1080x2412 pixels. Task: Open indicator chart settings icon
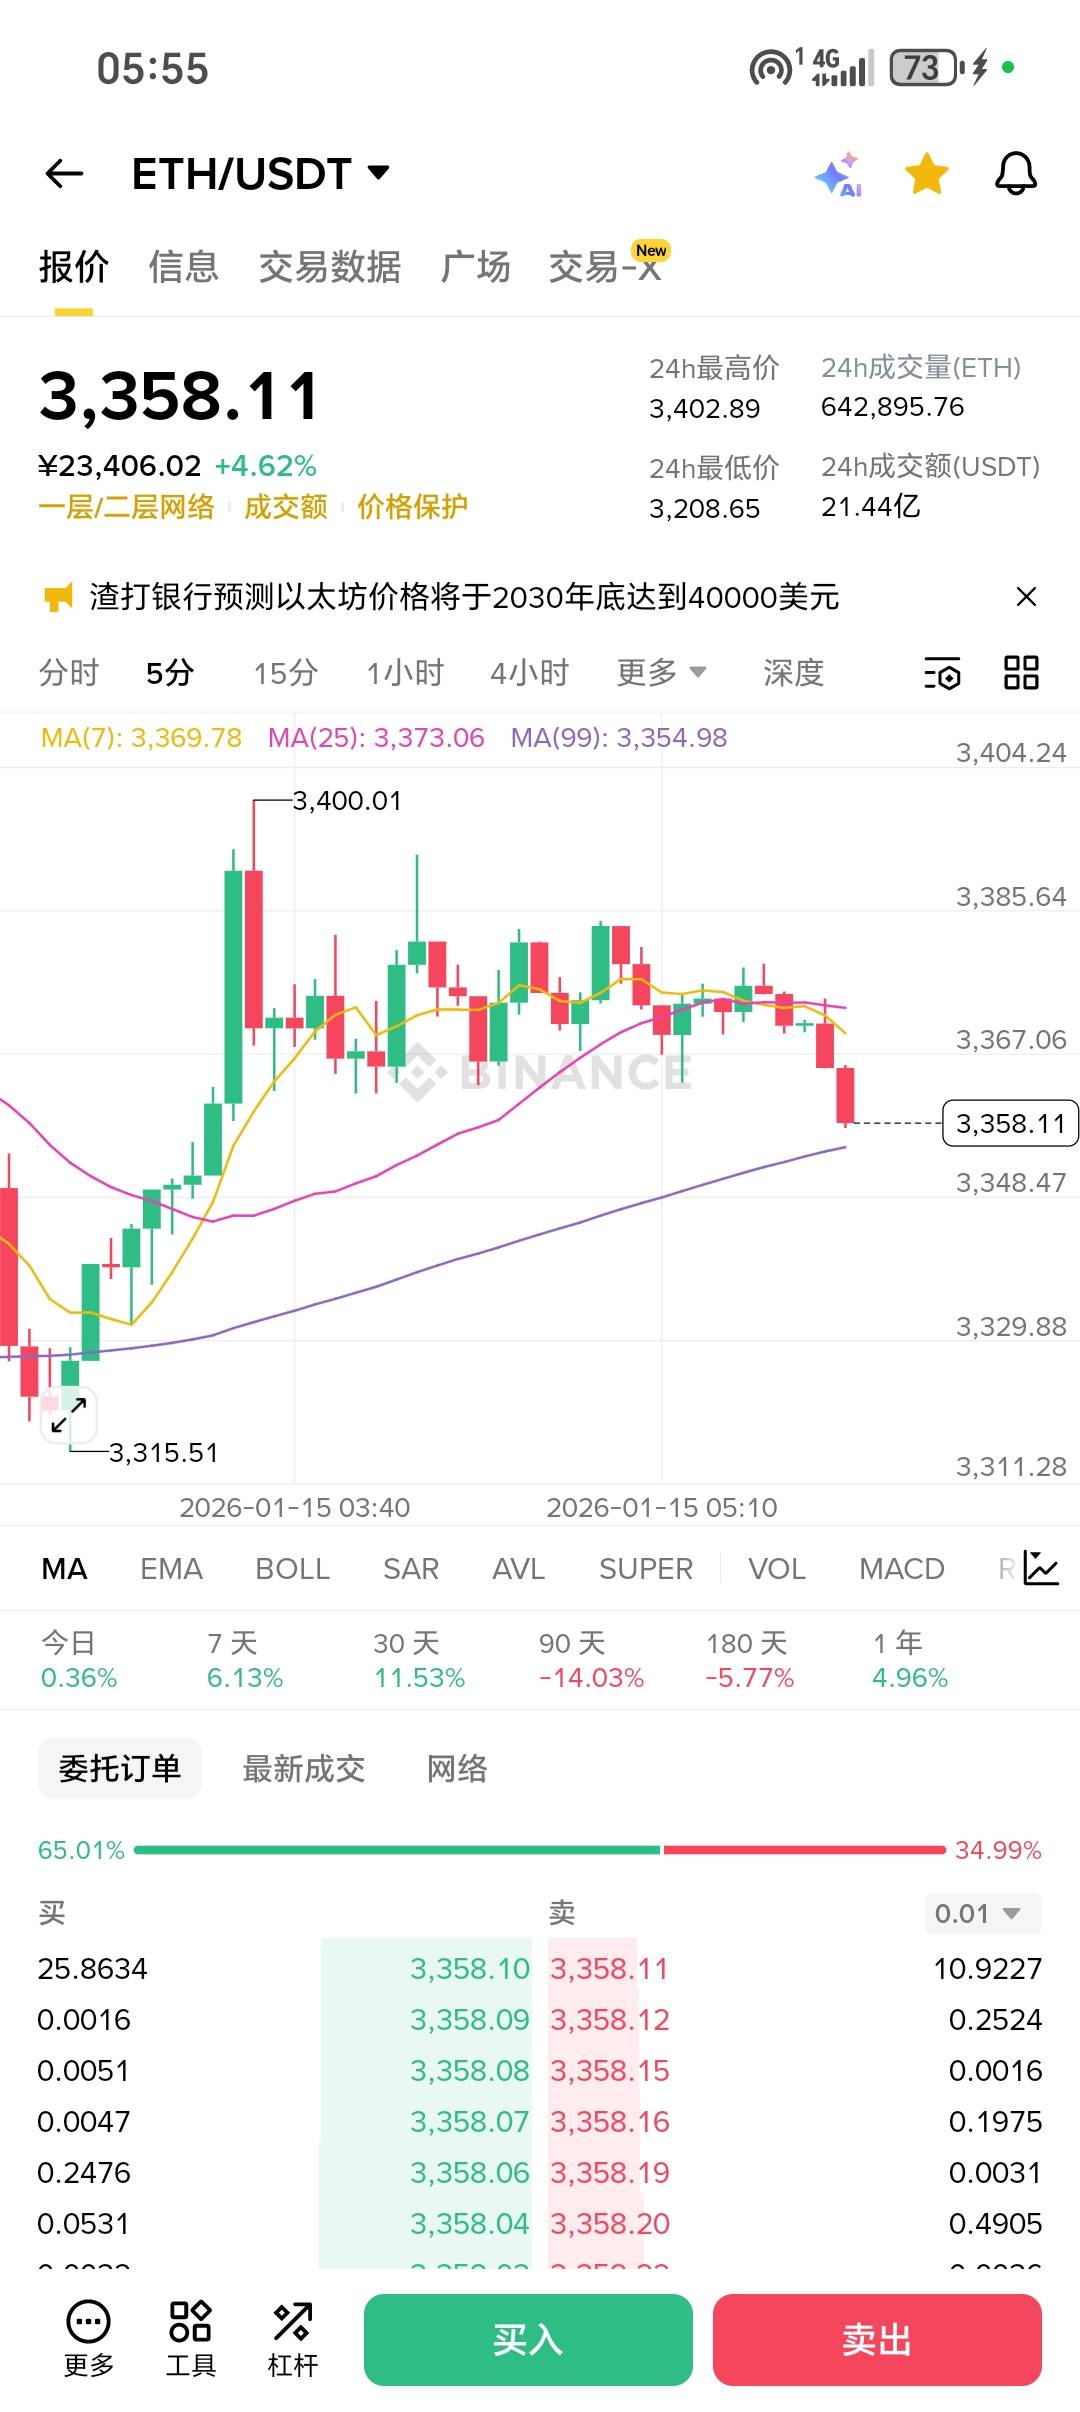(1040, 1568)
